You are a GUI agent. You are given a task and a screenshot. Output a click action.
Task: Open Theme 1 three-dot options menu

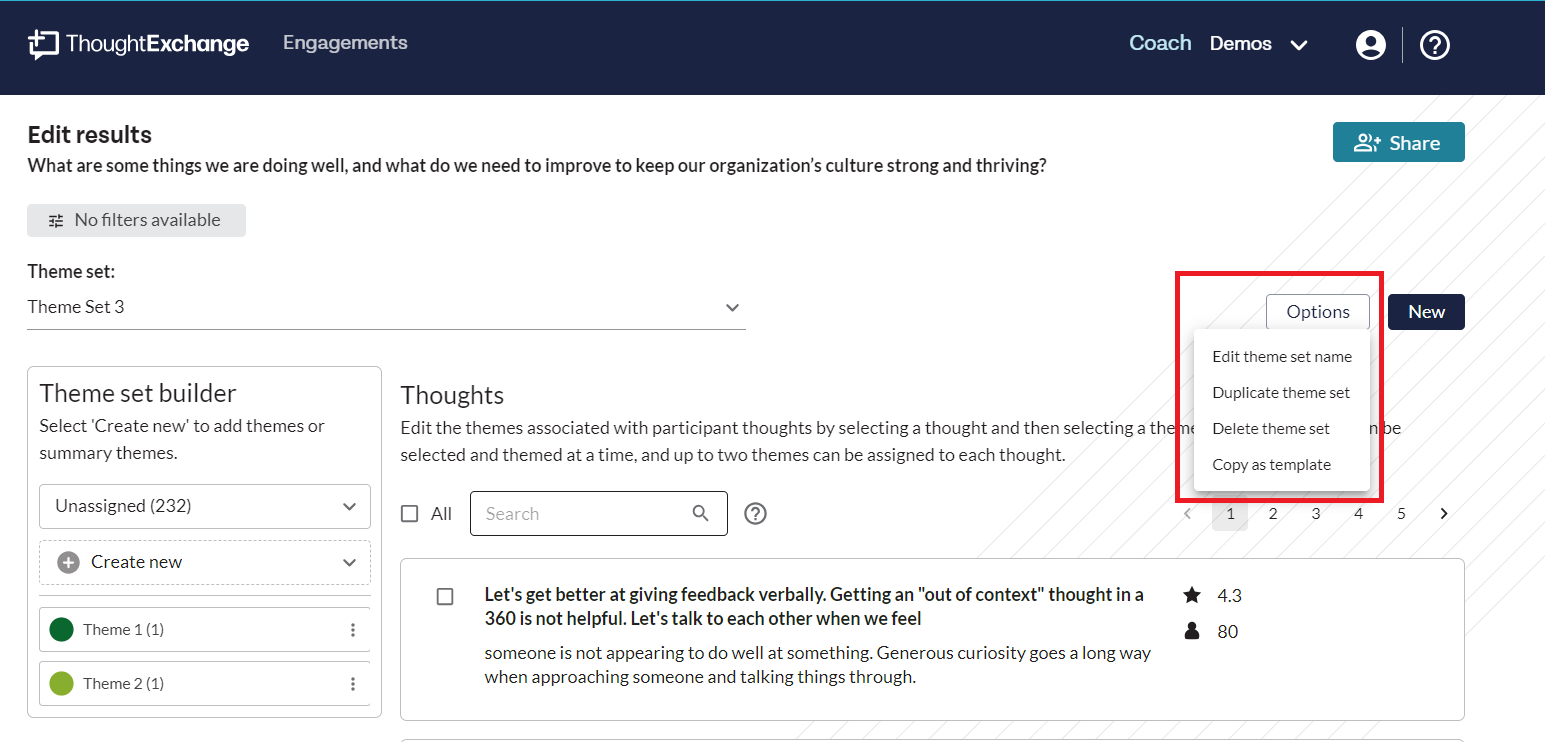point(353,630)
